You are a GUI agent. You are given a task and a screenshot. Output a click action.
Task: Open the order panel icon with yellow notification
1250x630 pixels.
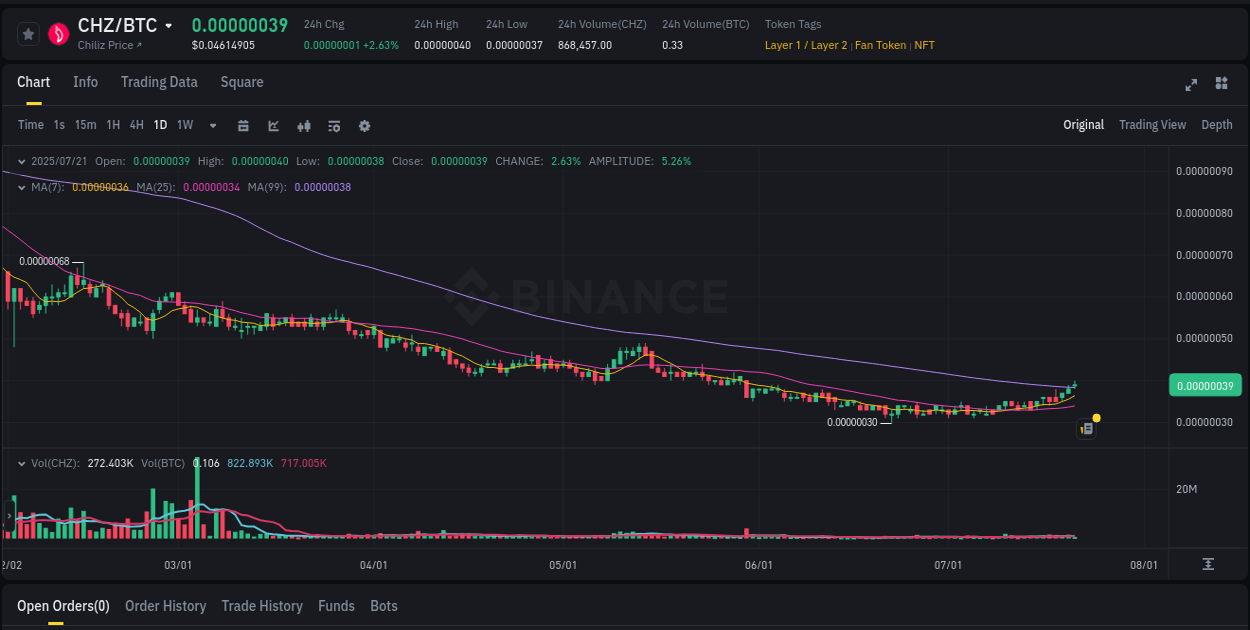tap(1087, 428)
